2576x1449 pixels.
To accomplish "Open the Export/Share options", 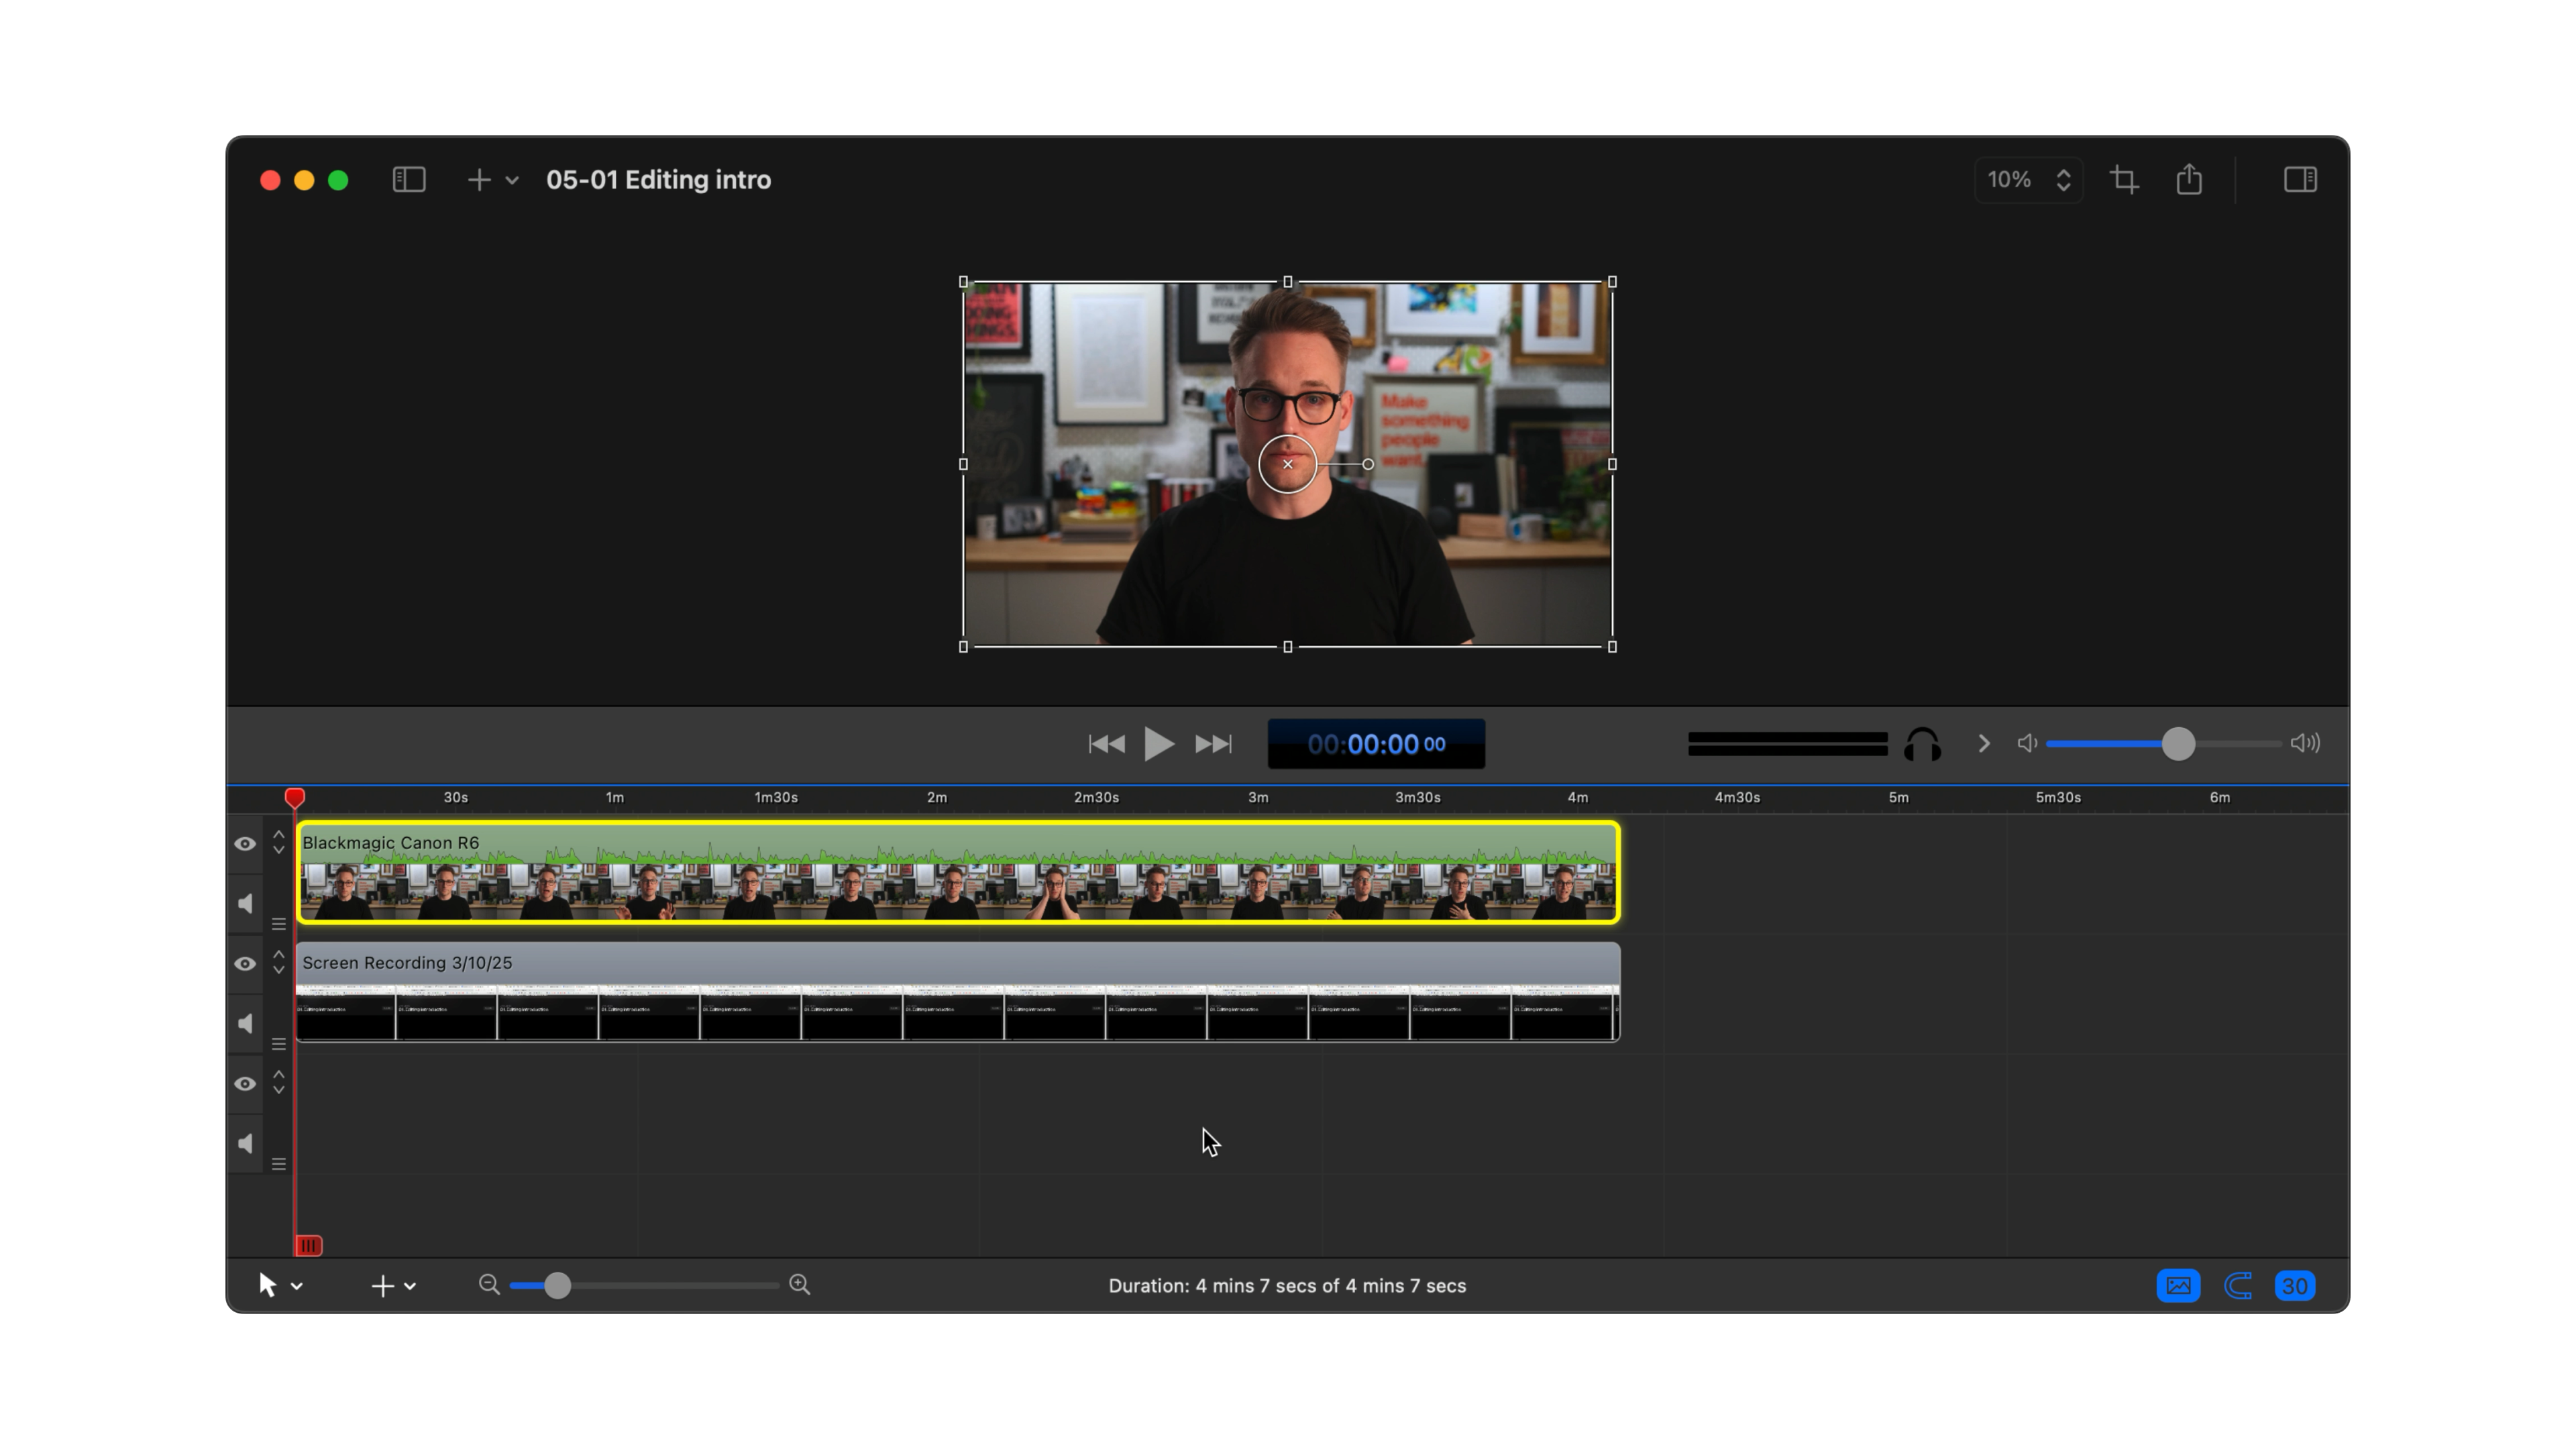I will click(x=2189, y=179).
